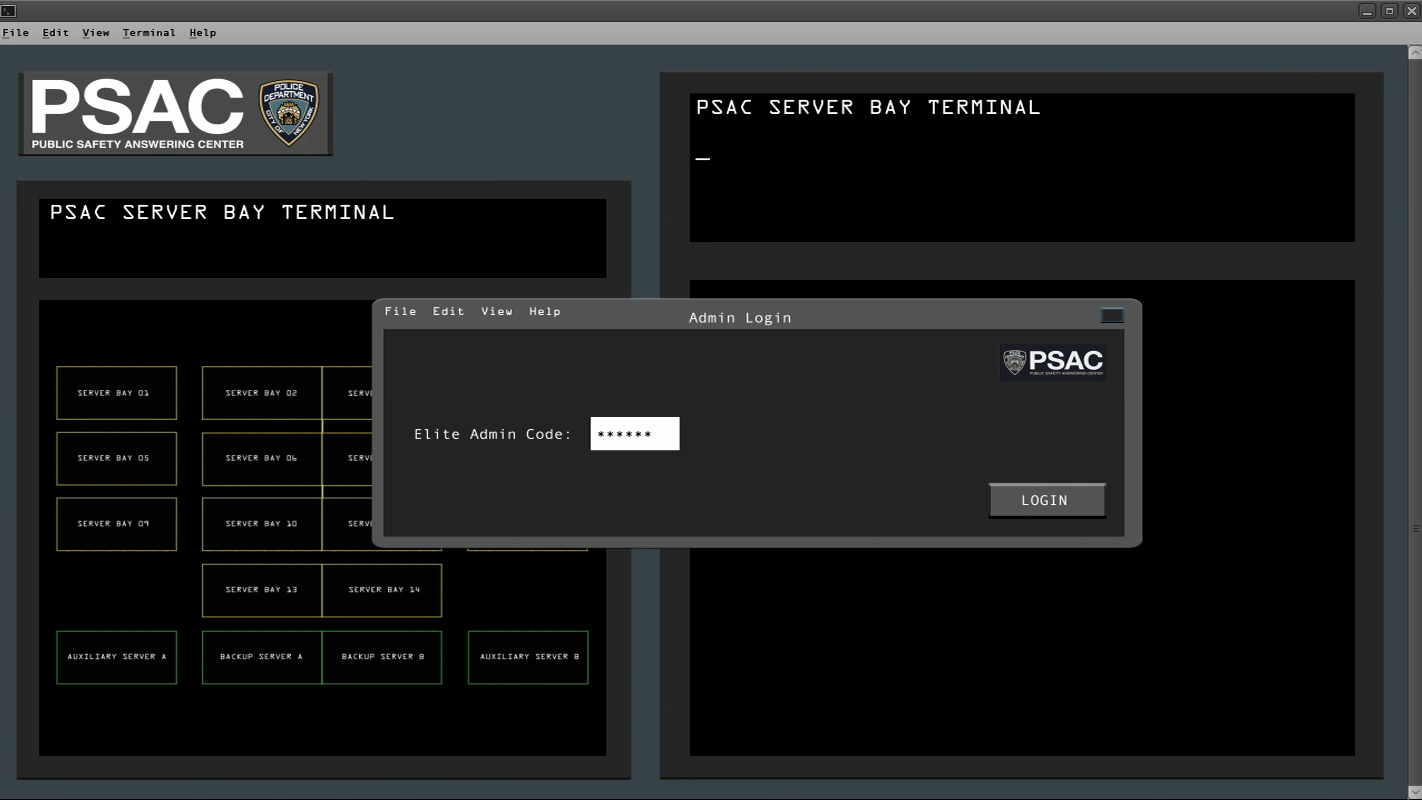Click the police department badge on the PSAC banner

[289, 111]
